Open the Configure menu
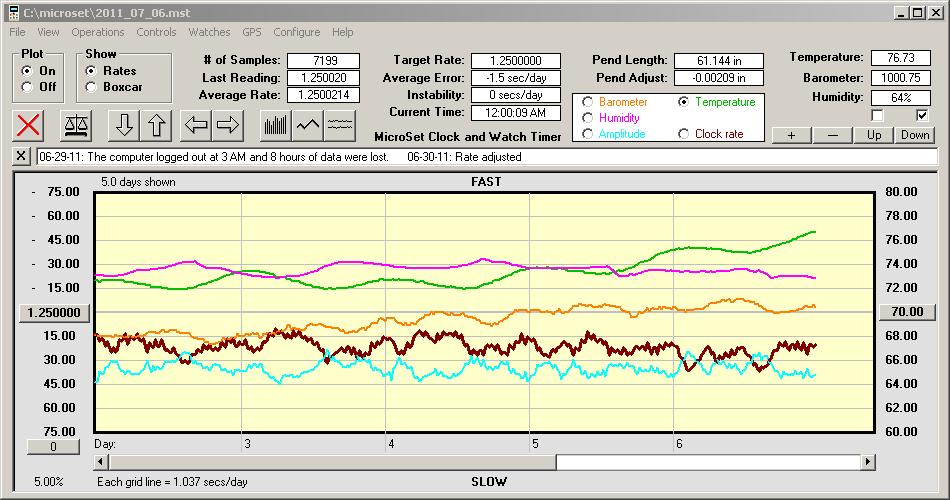Image resolution: width=950 pixels, height=500 pixels. coord(296,32)
